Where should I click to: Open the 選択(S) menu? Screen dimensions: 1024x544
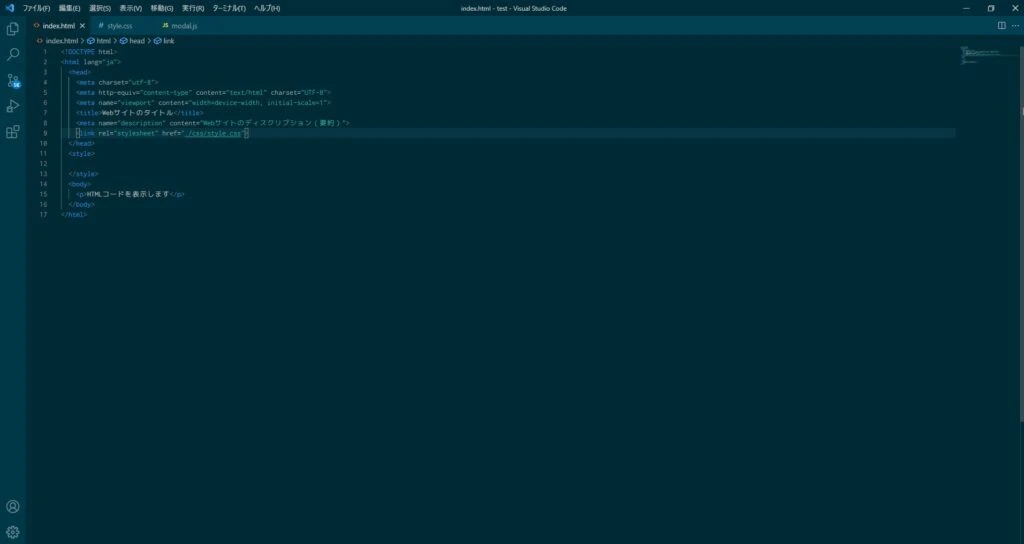pos(100,8)
